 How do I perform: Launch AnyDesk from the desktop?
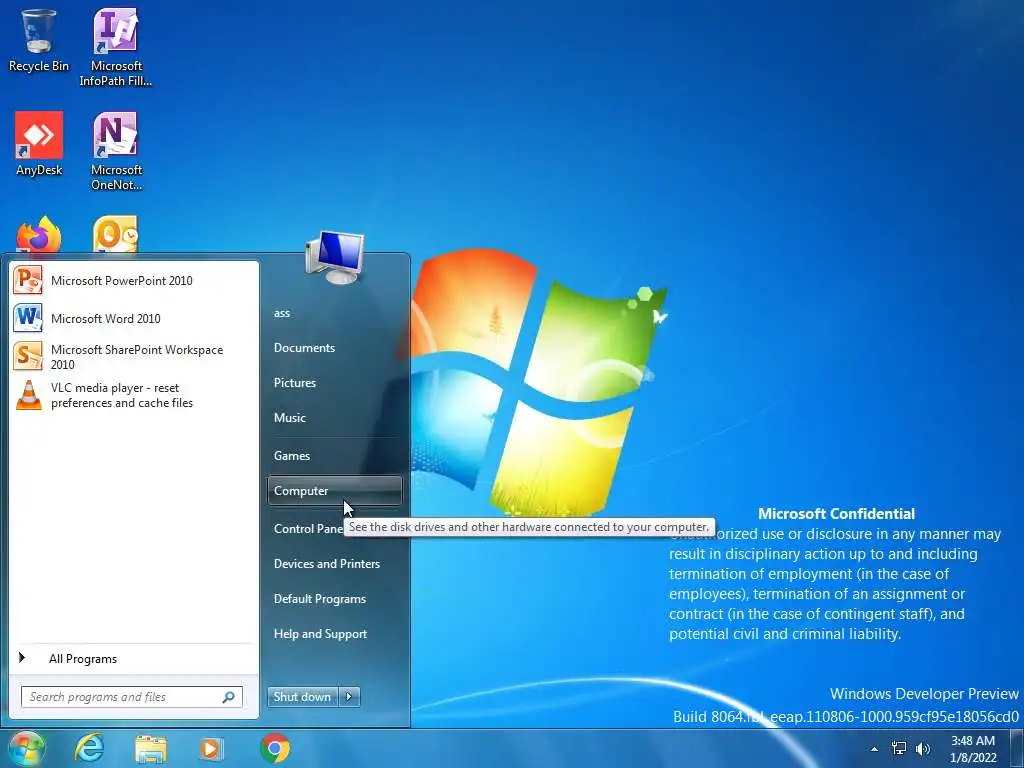click(39, 144)
